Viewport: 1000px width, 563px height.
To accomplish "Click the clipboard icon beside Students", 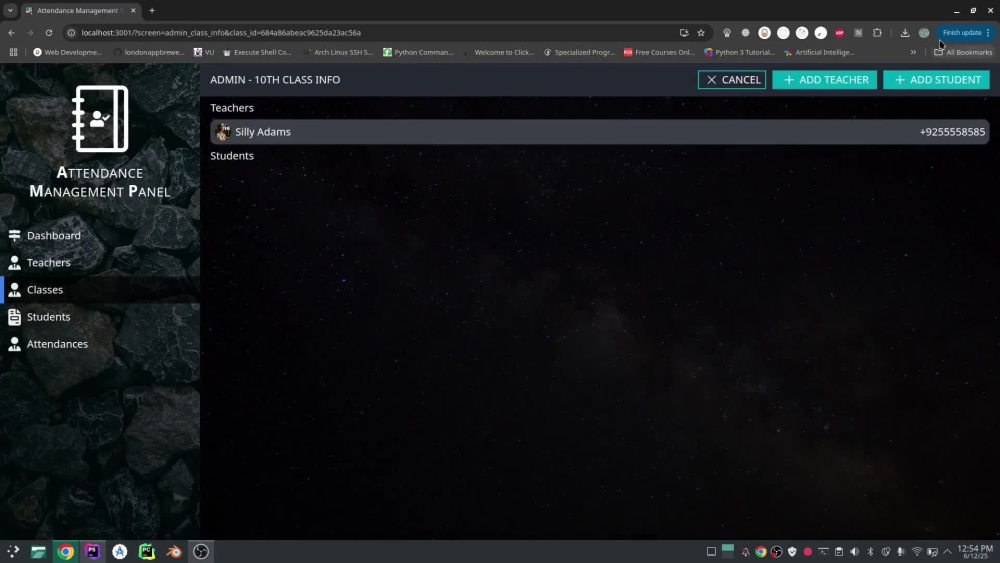I will pyautogui.click(x=14, y=317).
